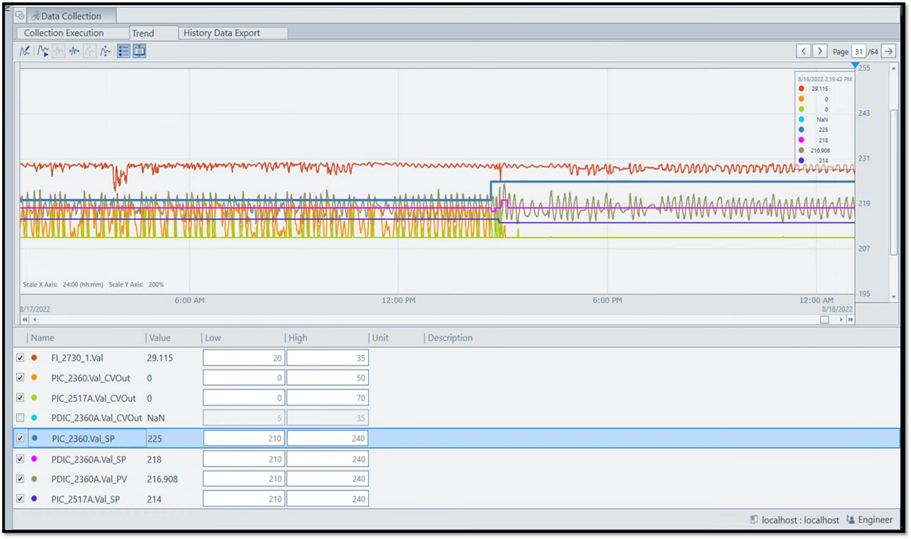This screenshot has height=539, width=911.
Task: Click the Engineer label in status bar
Action: click(875, 519)
